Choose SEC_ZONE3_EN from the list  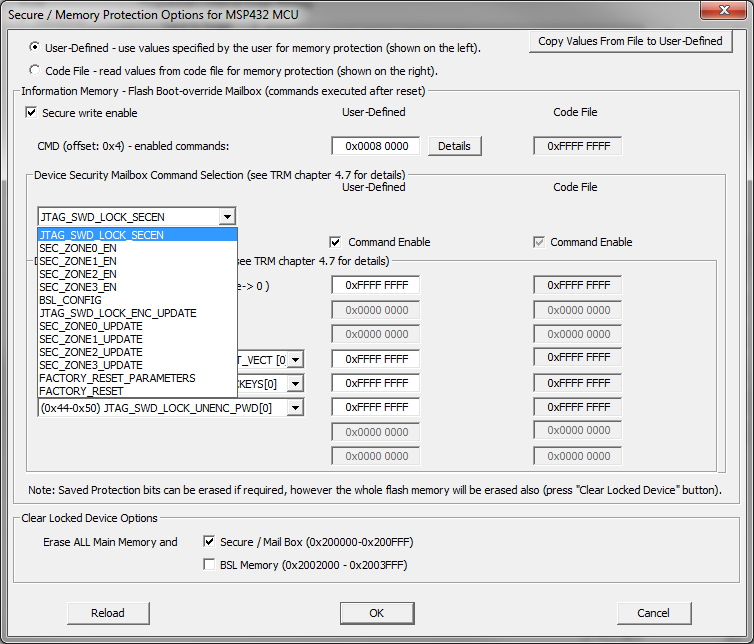(x=138, y=287)
